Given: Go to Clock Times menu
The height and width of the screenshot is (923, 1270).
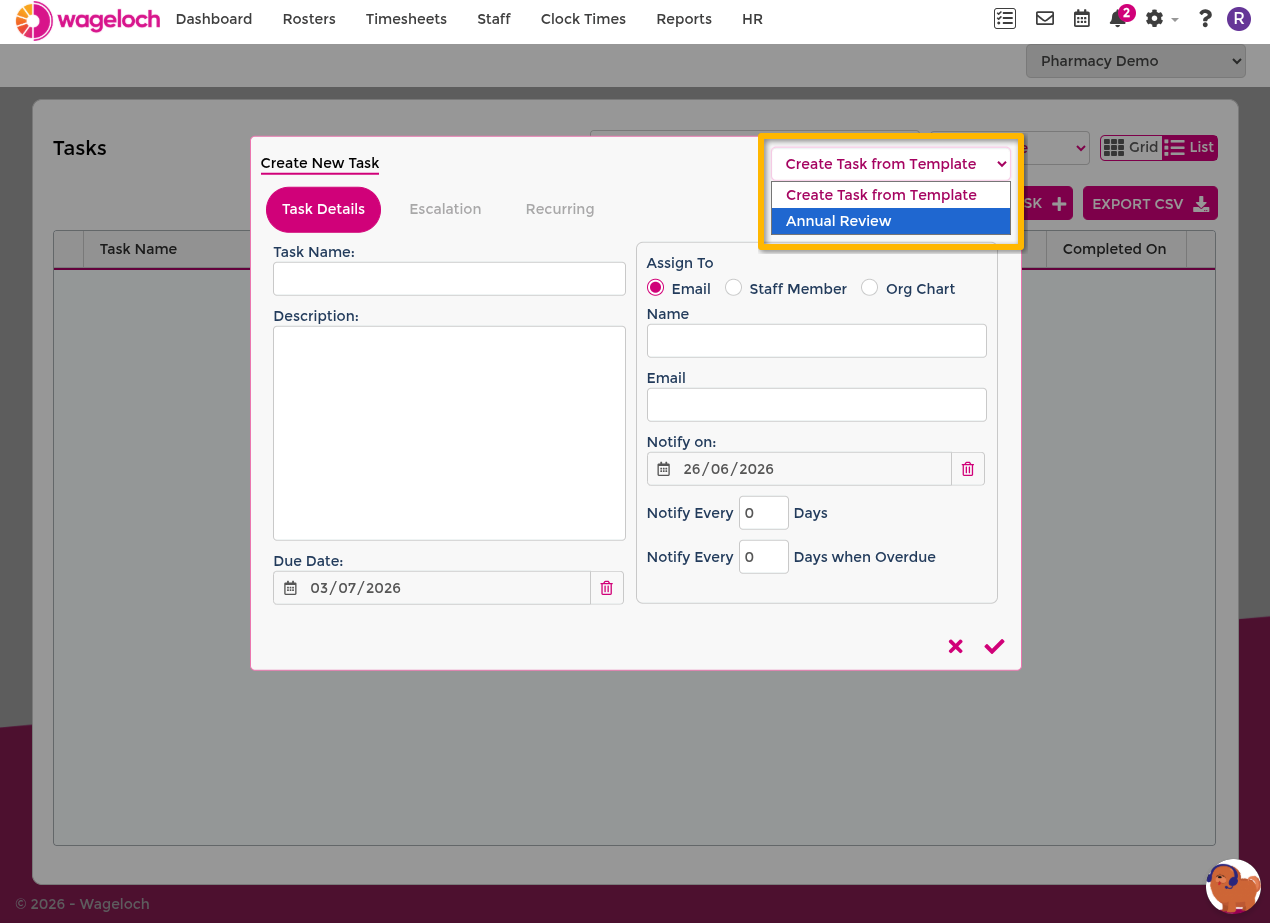Looking at the screenshot, I should [583, 19].
